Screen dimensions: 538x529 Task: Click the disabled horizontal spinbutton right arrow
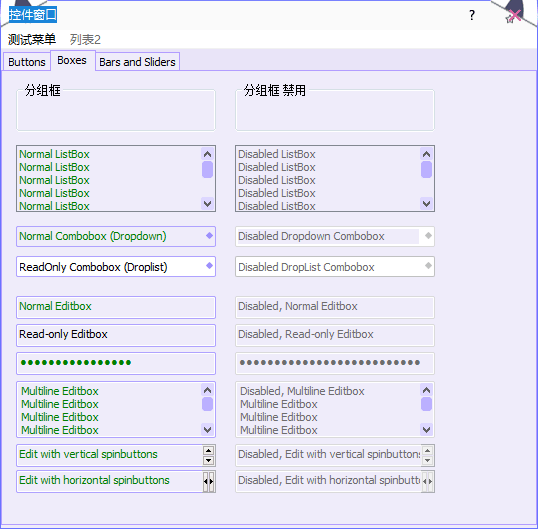pos(430,481)
